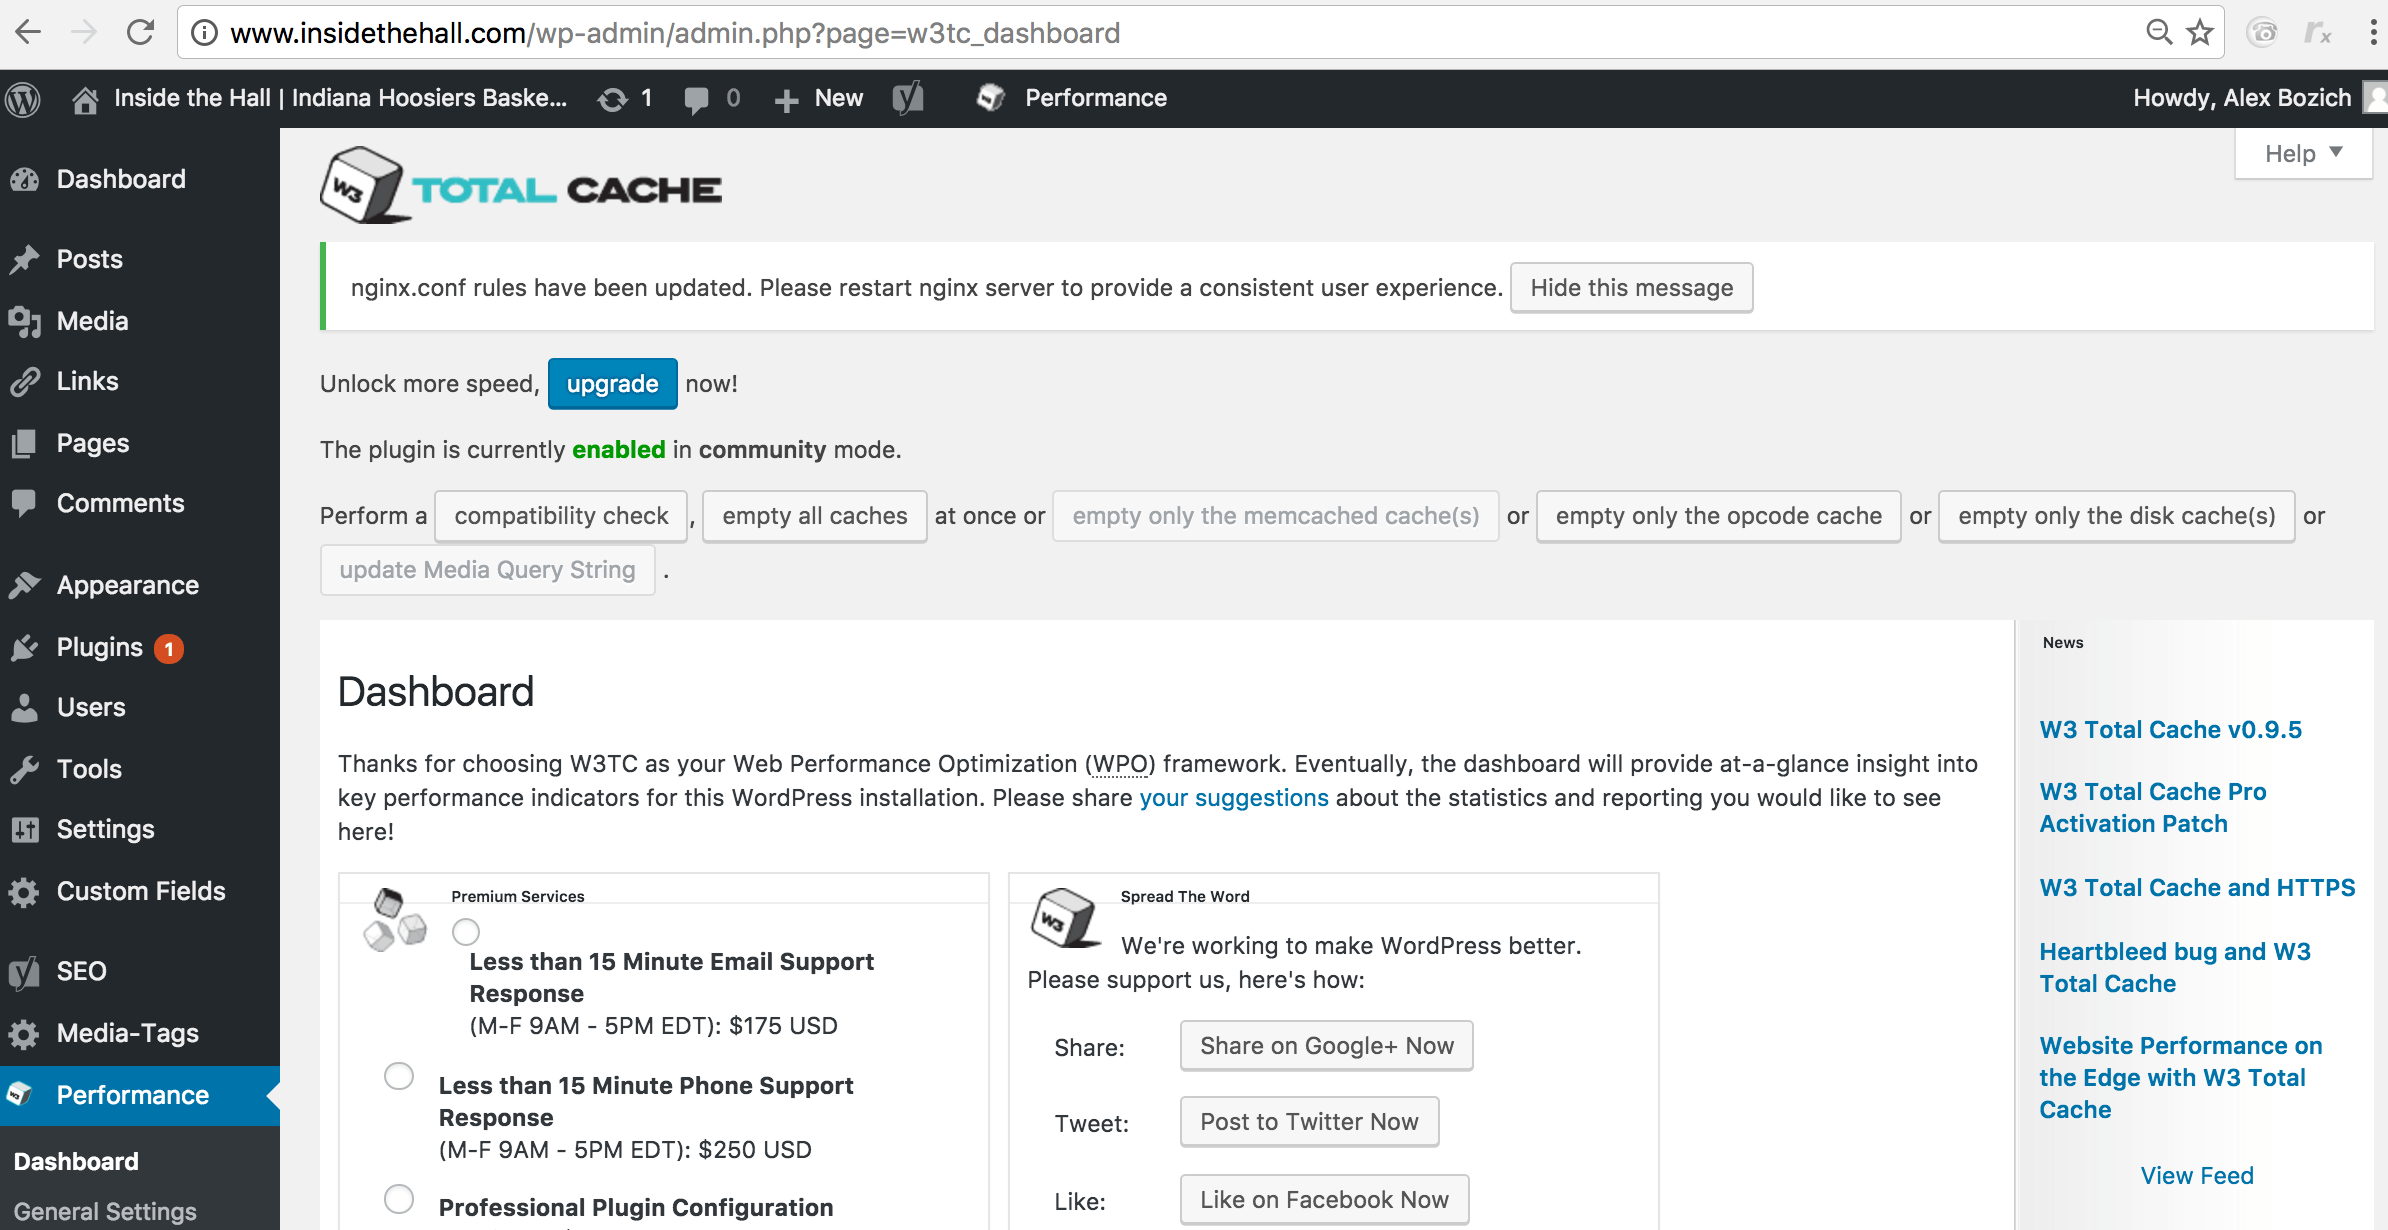Click the zoom magnifier icon in the address bar
The width and height of the screenshot is (2388, 1230).
point(2158,33)
